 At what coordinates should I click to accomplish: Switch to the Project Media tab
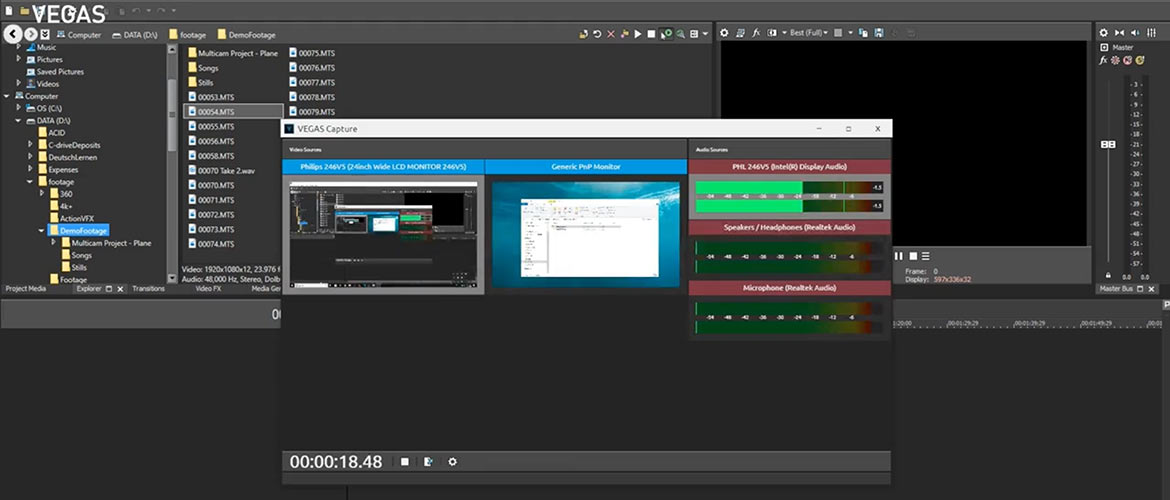pos(26,288)
